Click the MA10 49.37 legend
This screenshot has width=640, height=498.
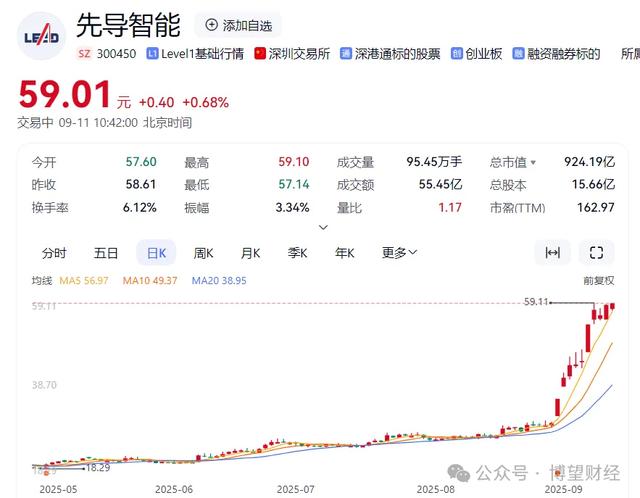click(x=150, y=280)
